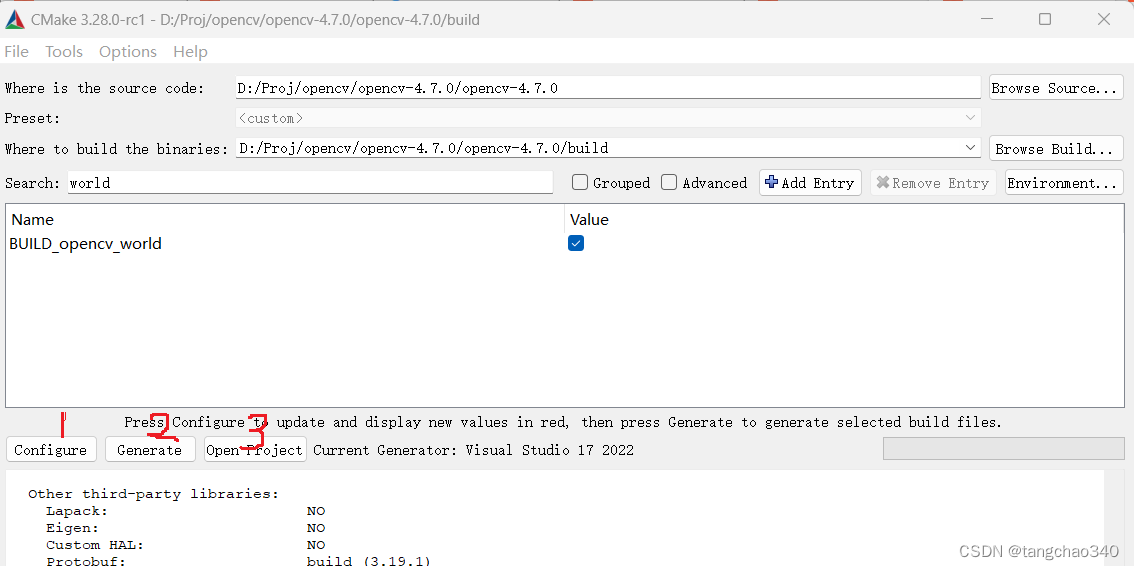Click the source code path field

(x=608, y=88)
